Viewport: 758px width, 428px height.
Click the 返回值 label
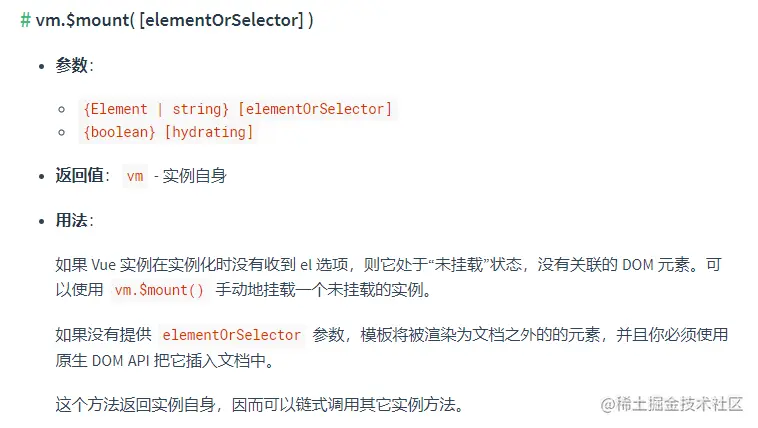[80, 175]
